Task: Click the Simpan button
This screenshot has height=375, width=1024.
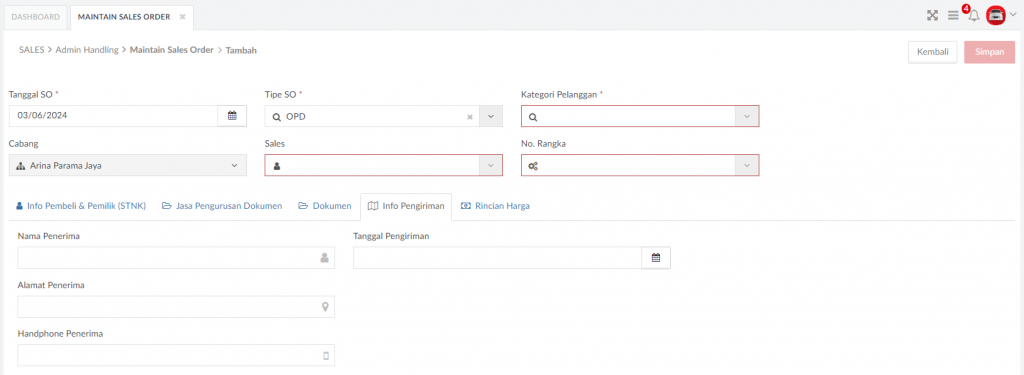Action: 989,52
